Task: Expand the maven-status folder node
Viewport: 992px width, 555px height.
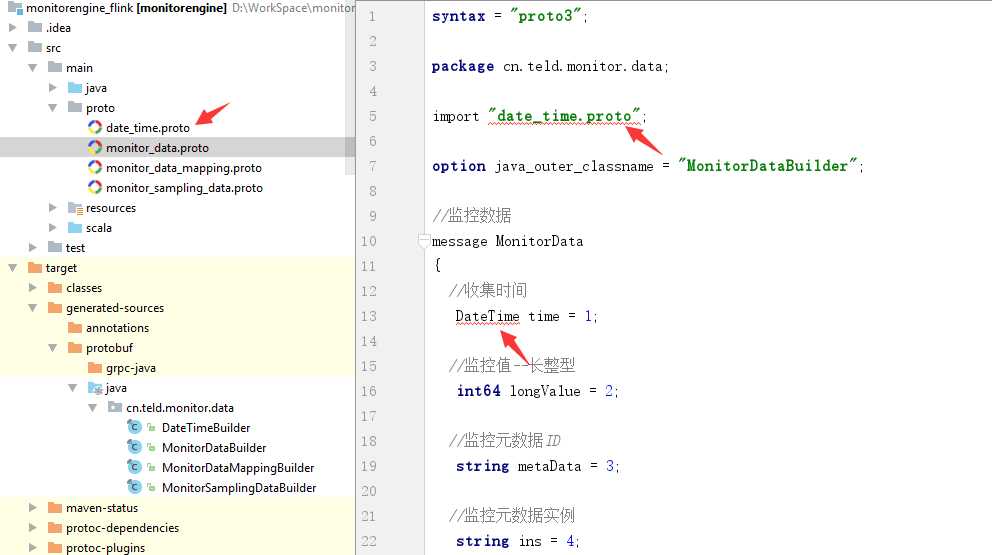Action: tap(32, 508)
